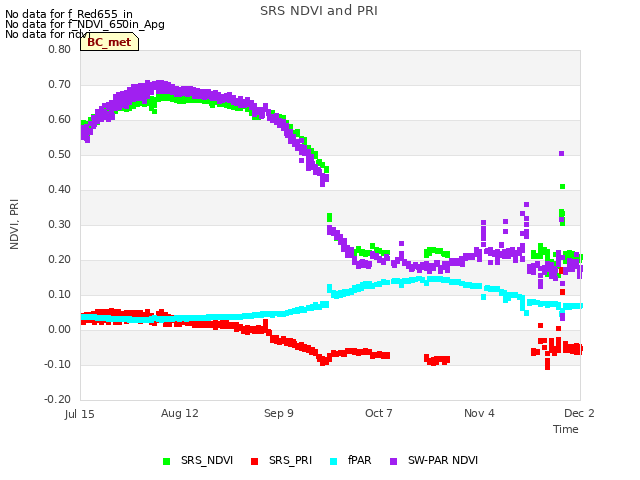The height and width of the screenshot is (480, 640).
Task: Click the -0.10 y-axis tick label
Action: coord(58,364)
